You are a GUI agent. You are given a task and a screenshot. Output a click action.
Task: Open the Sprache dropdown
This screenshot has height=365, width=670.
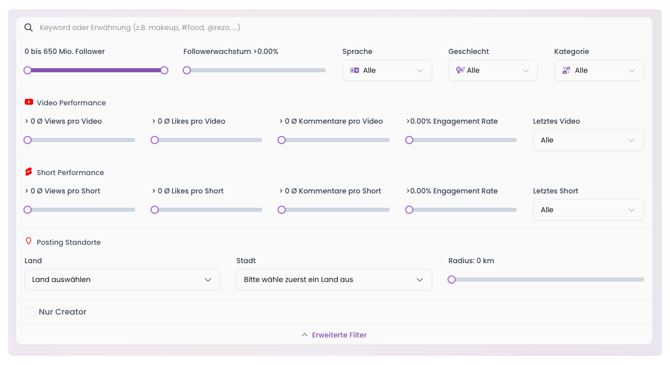(x=387, y=71)
